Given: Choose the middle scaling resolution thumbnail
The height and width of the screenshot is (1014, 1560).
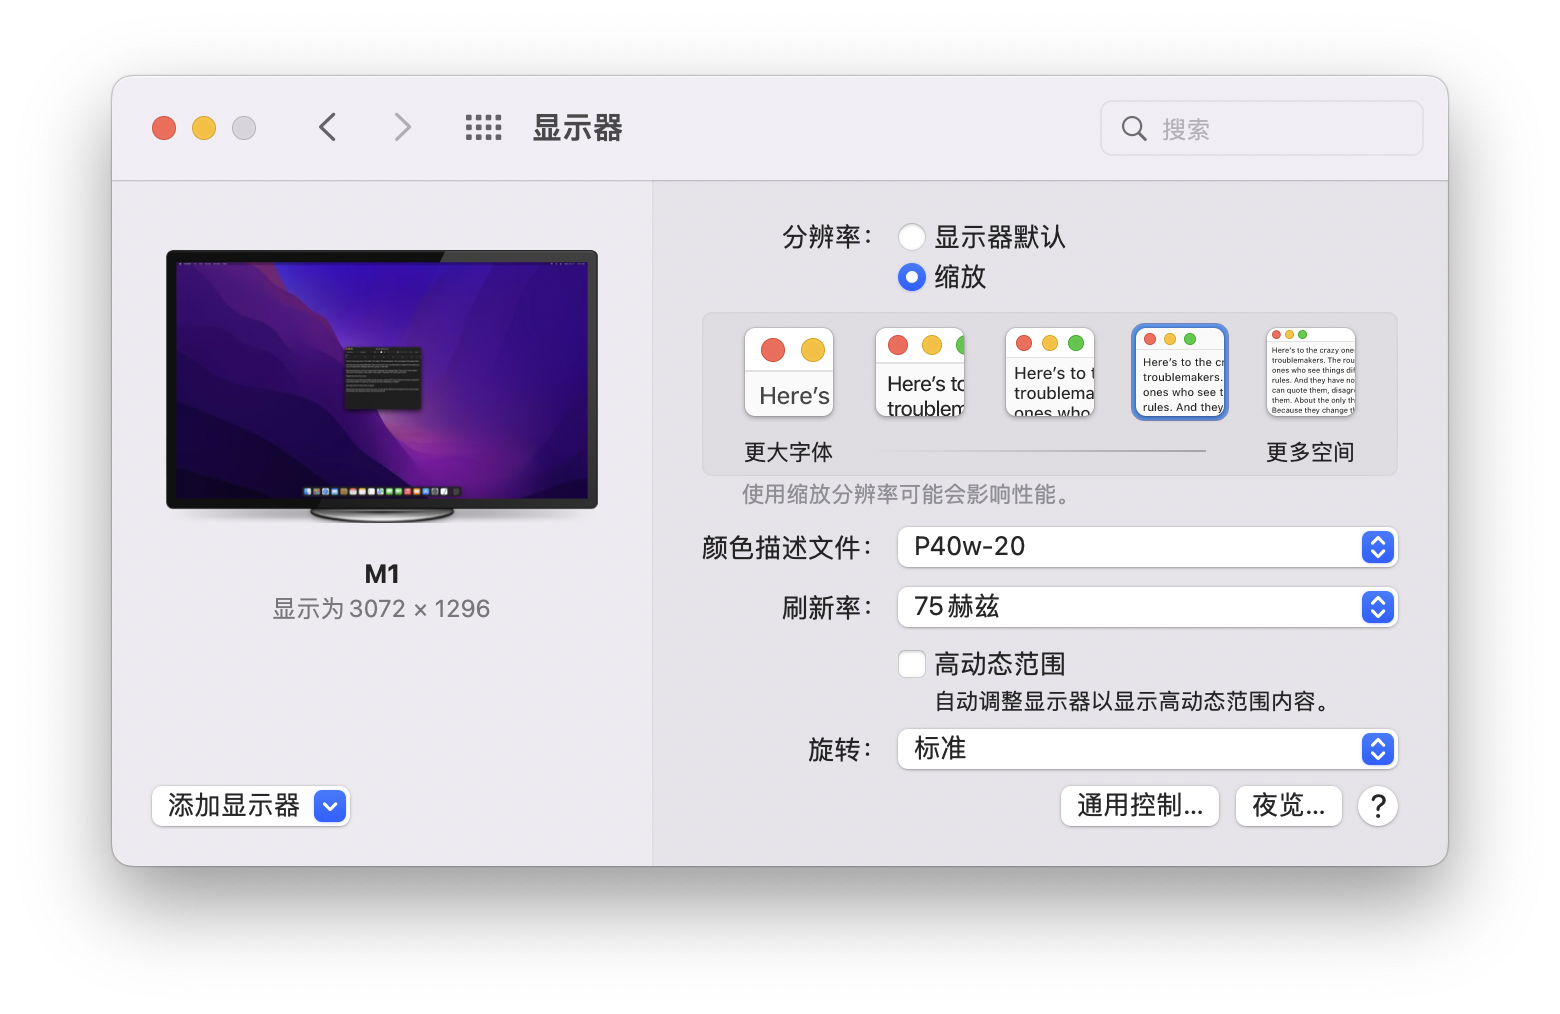Looking at the screenshot, I should tap(1050, 372).
